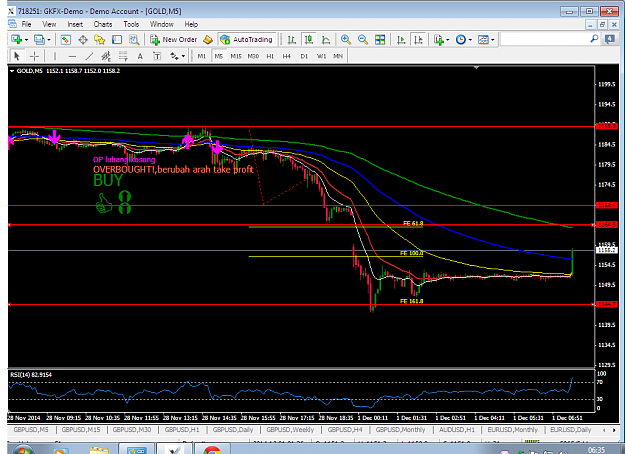Switch timeframe to D1
This screenshot has width=625, height=454.
pyautogui.click(x=304, y=56)
